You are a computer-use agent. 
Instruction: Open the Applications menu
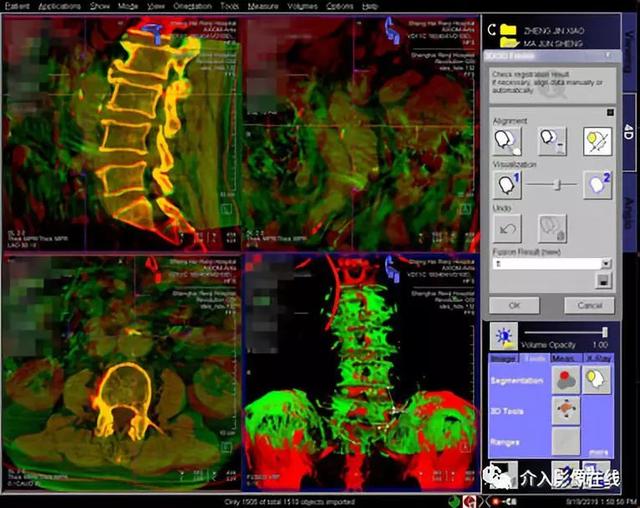click(60, 6)
